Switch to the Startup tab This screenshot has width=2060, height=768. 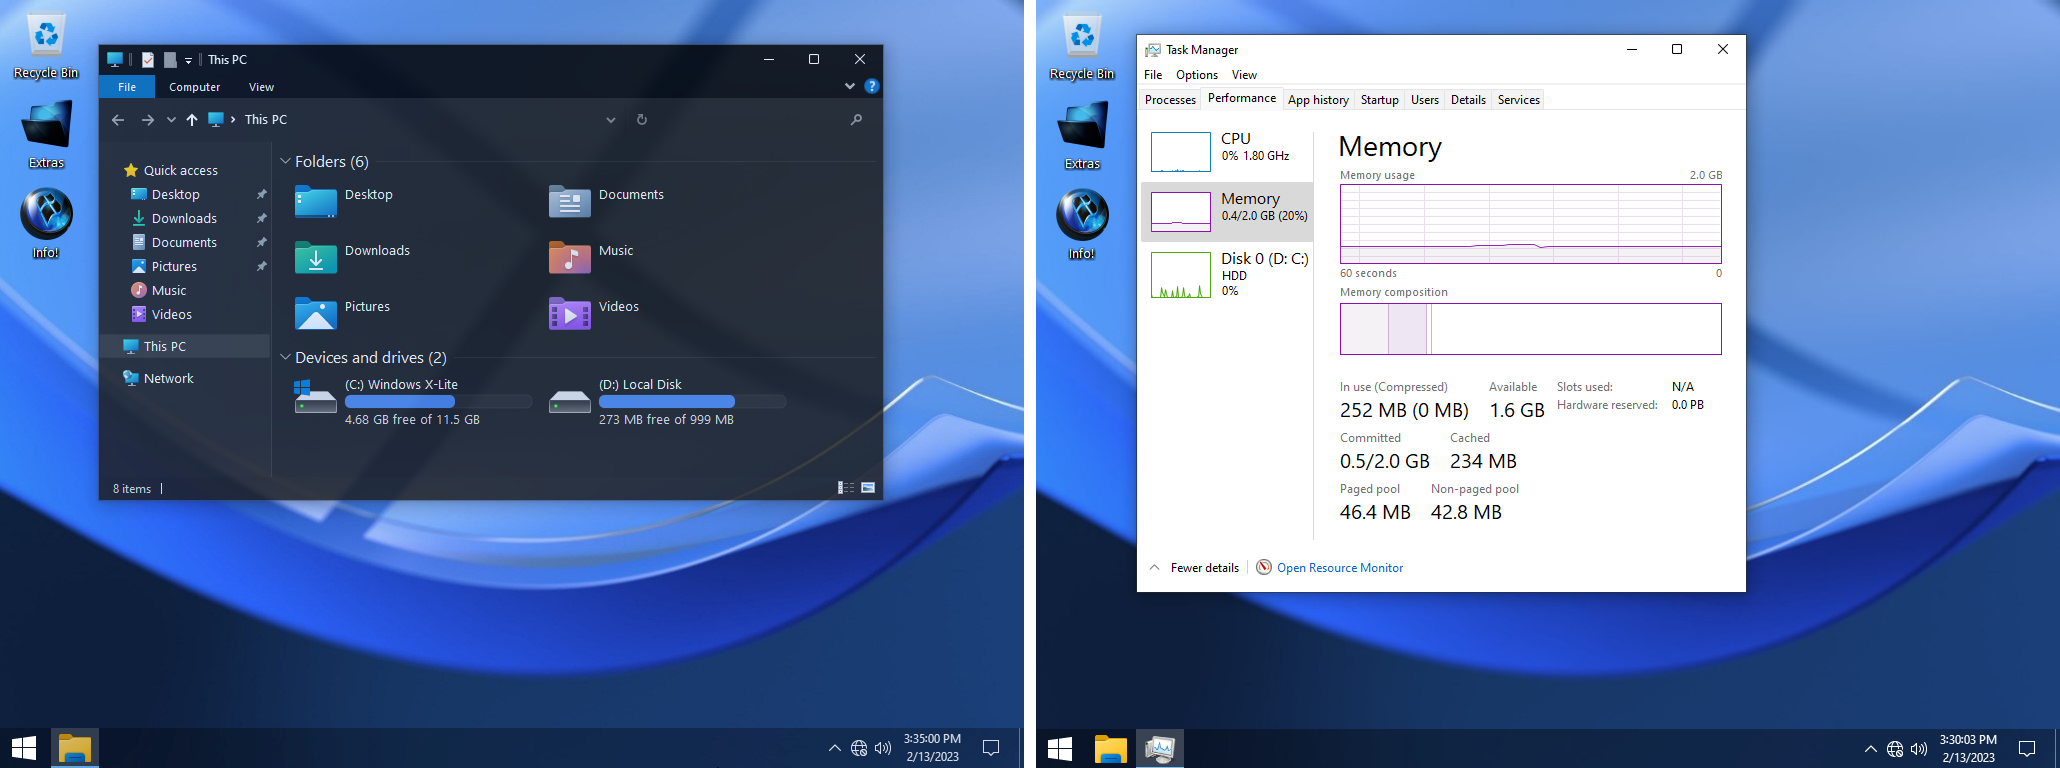(1379, 100)
